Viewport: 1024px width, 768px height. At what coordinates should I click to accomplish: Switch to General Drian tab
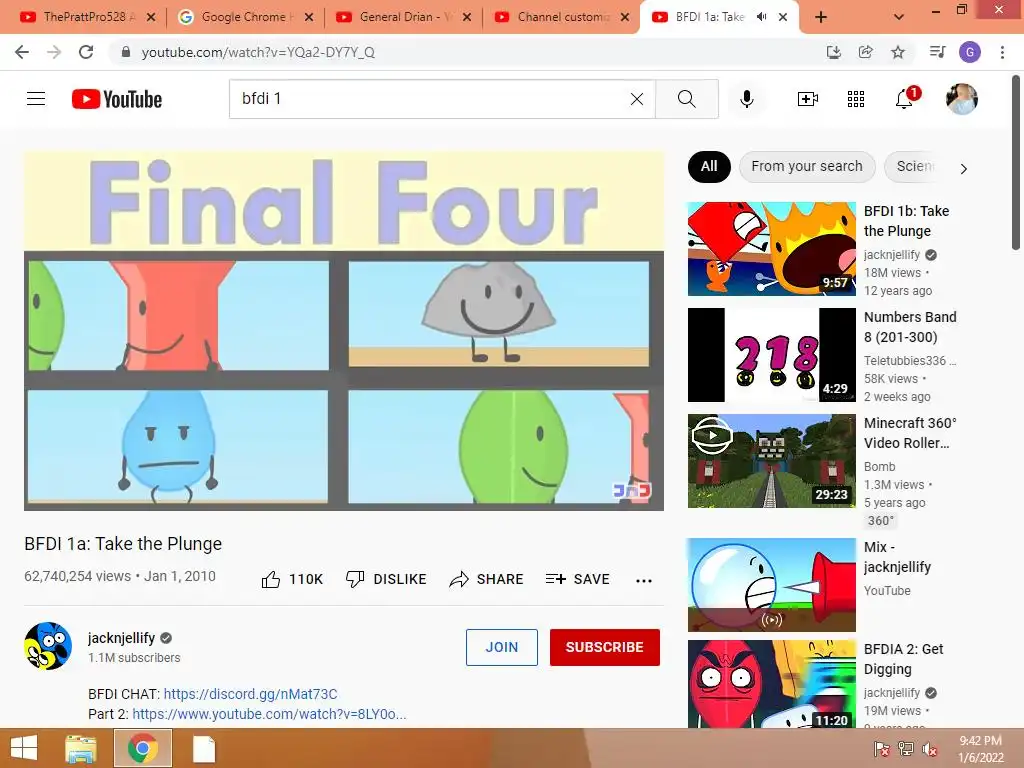coord(402,17)
